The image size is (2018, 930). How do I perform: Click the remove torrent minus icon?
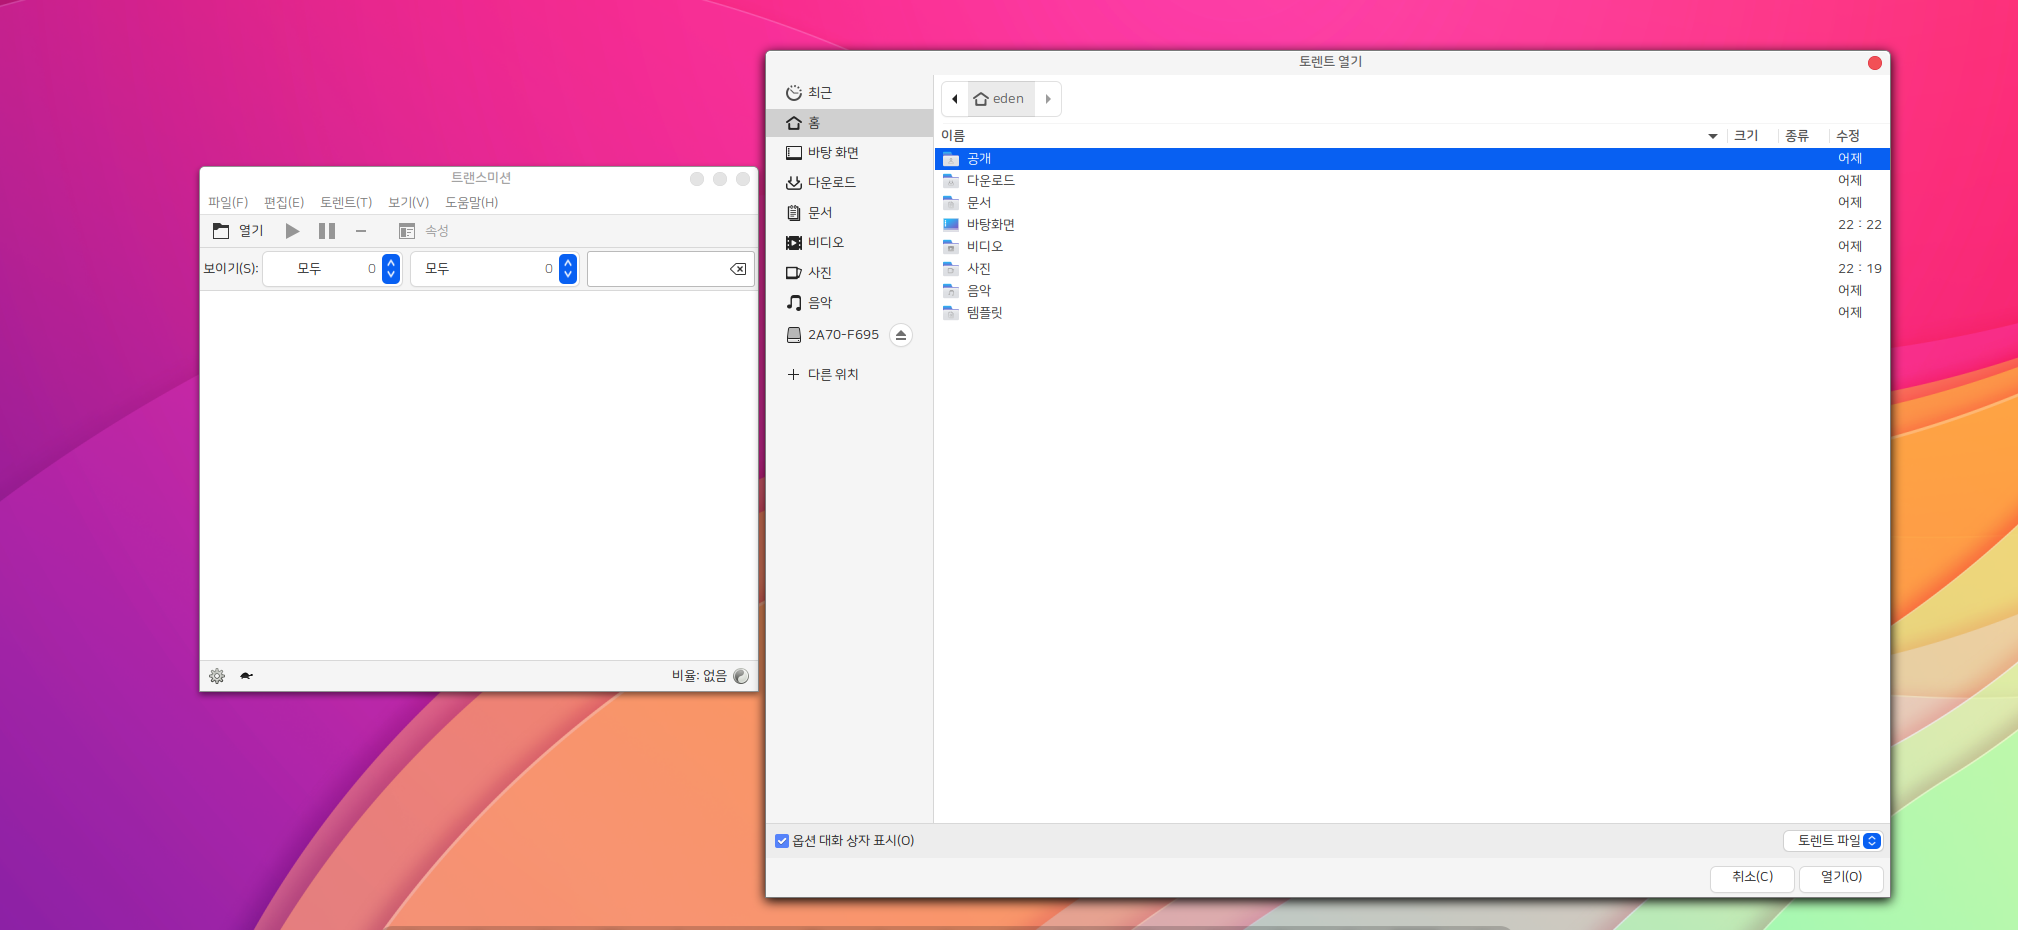click(x=361, y=231)
